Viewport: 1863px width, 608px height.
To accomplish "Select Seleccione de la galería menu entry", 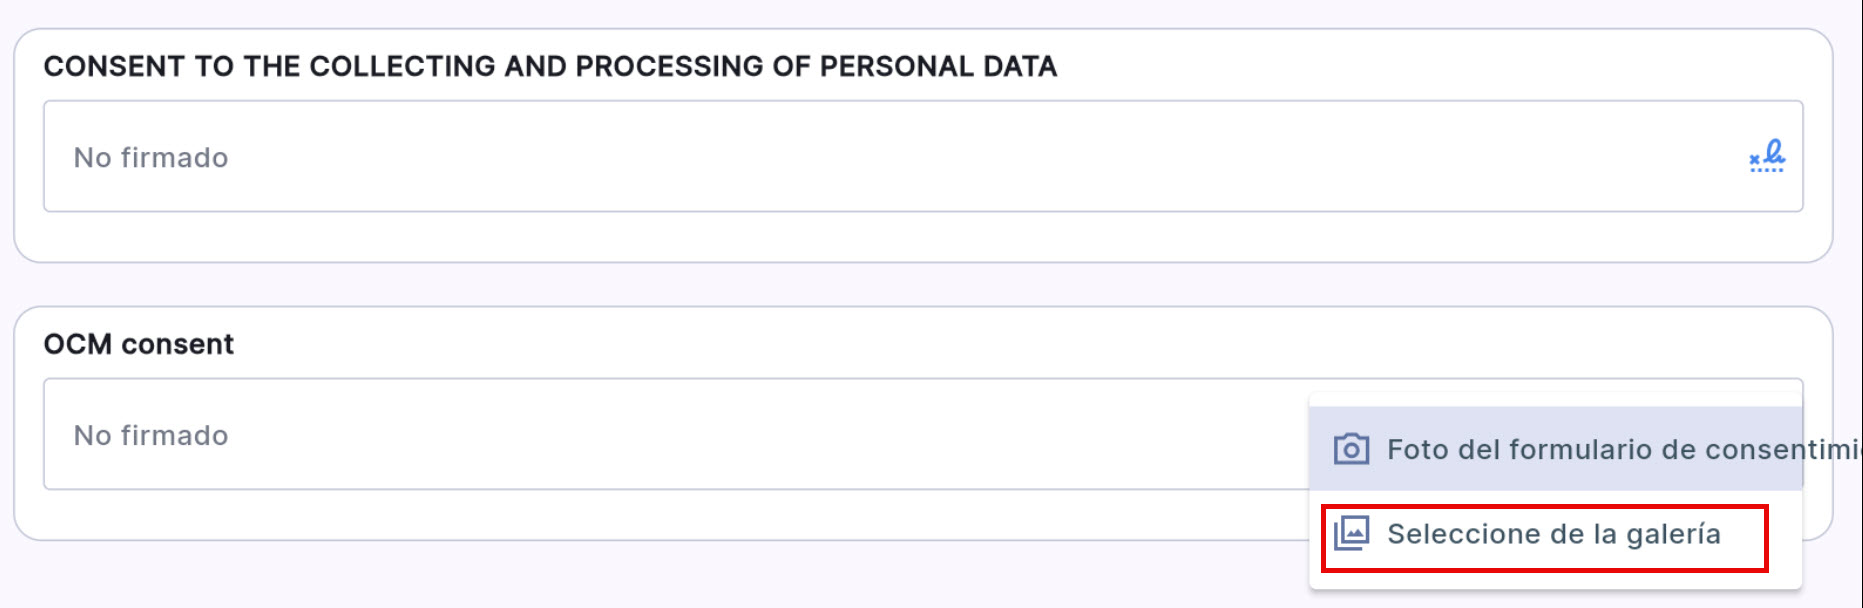I will point(1553,535).
